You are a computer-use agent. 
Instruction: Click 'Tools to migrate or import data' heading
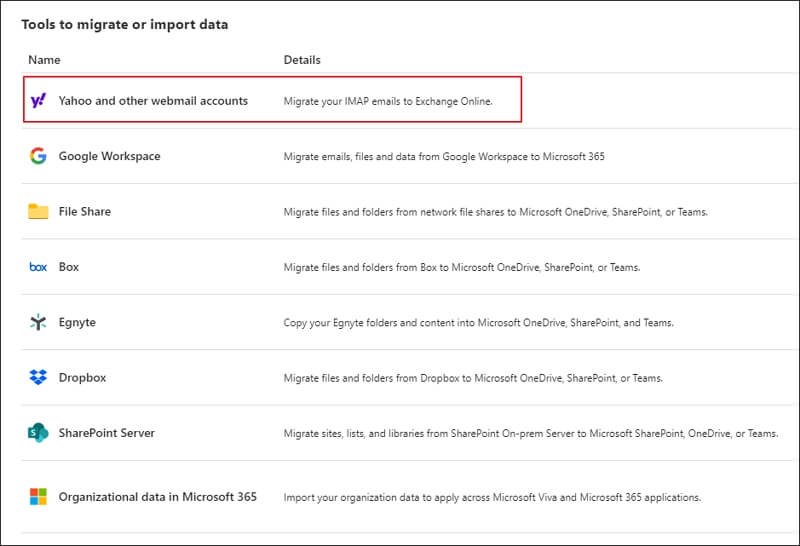pyautogui.click(x=125, y=24)
